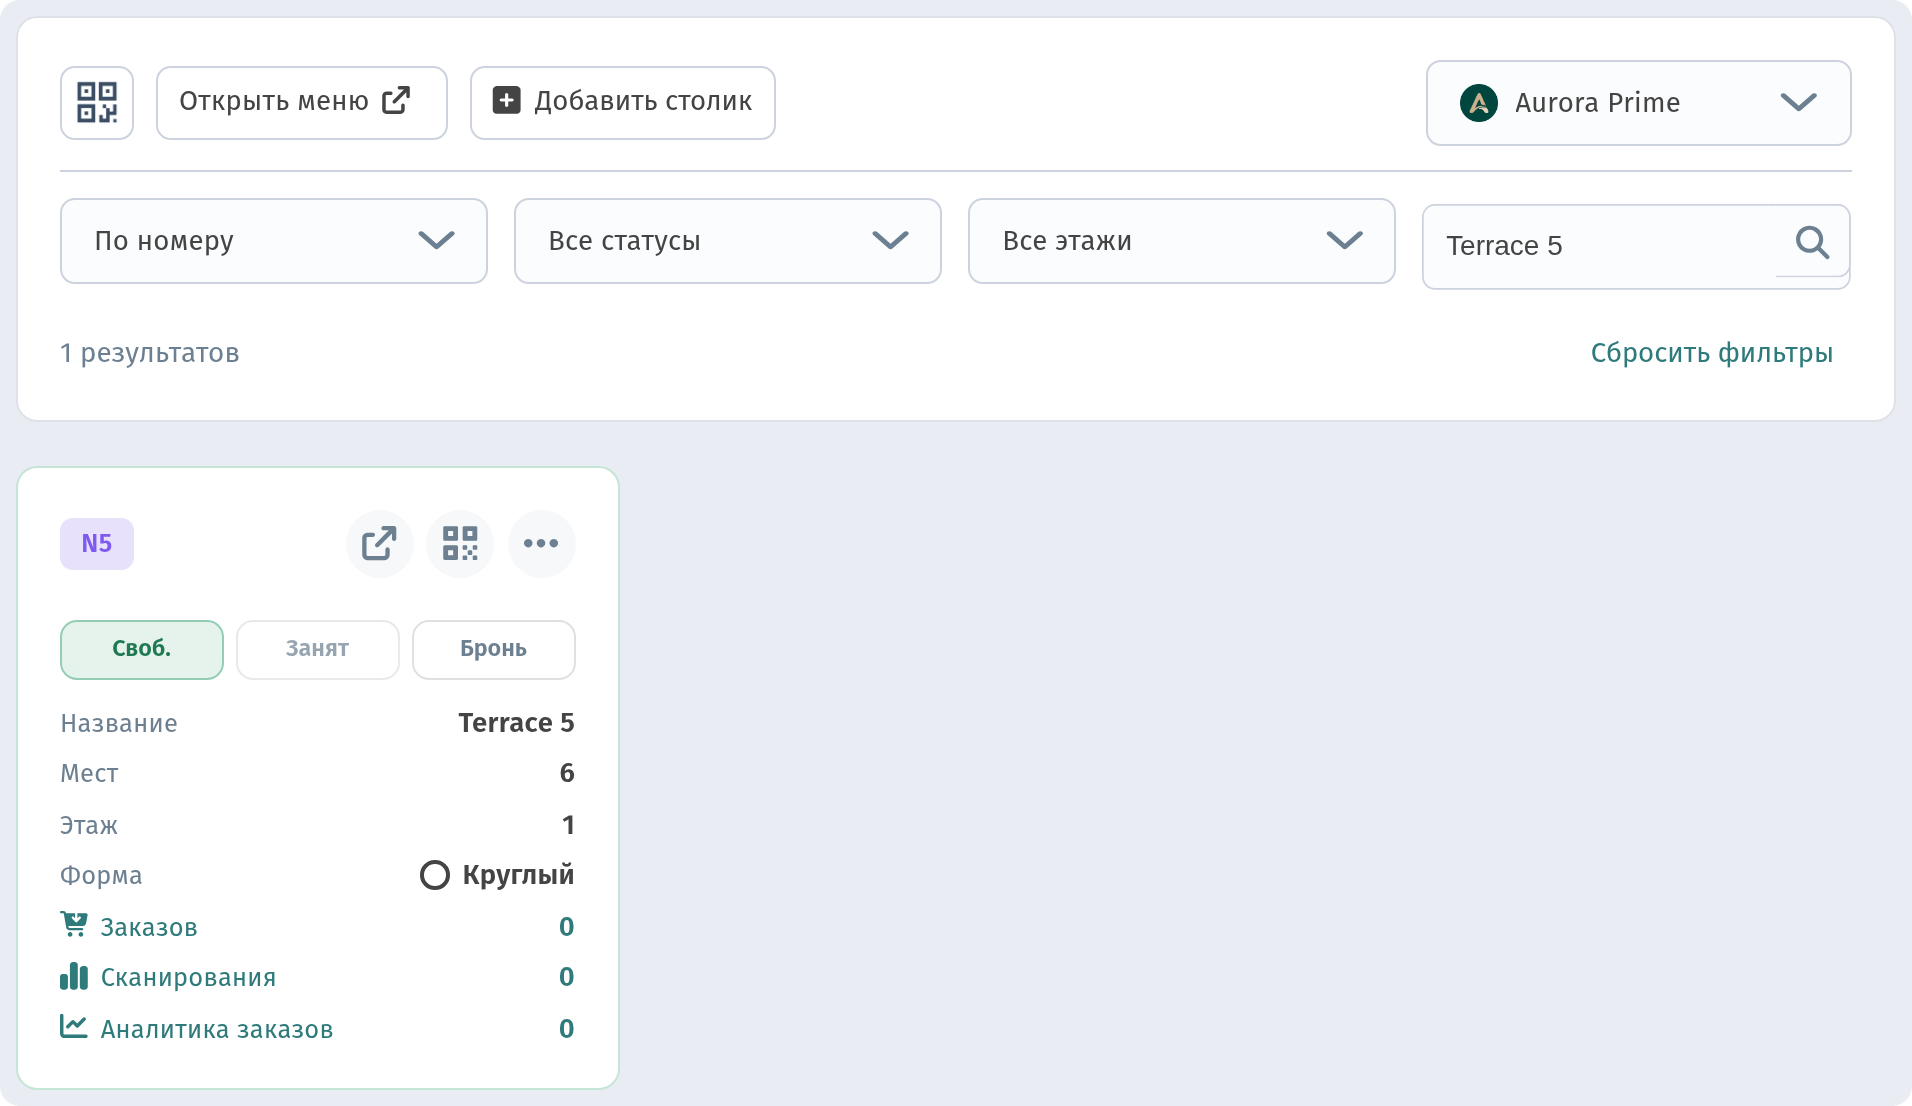The width and height of the screenshot is (1912, 1106).
Task: Click the line chart icon beside Аналитика заказов
Action: point(74,1026)
